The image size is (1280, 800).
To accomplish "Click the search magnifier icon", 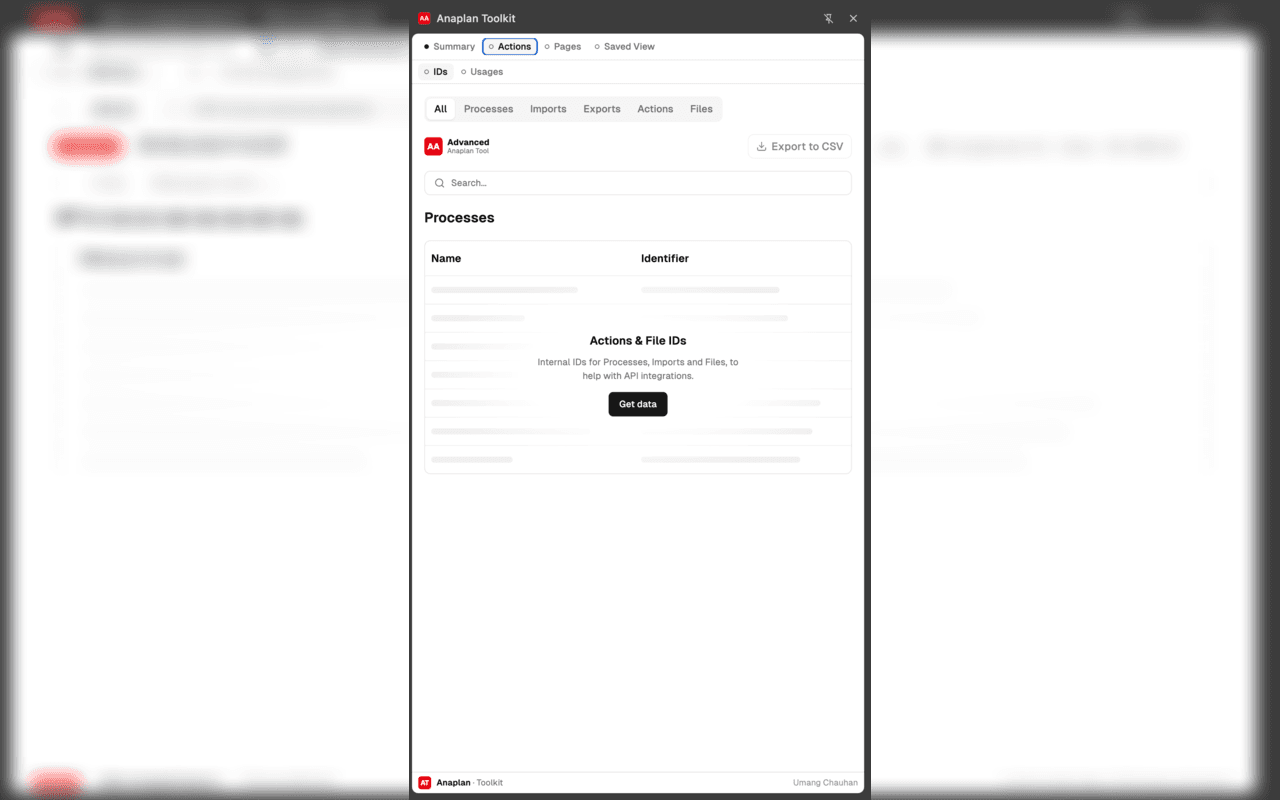I will coord(439,183).
